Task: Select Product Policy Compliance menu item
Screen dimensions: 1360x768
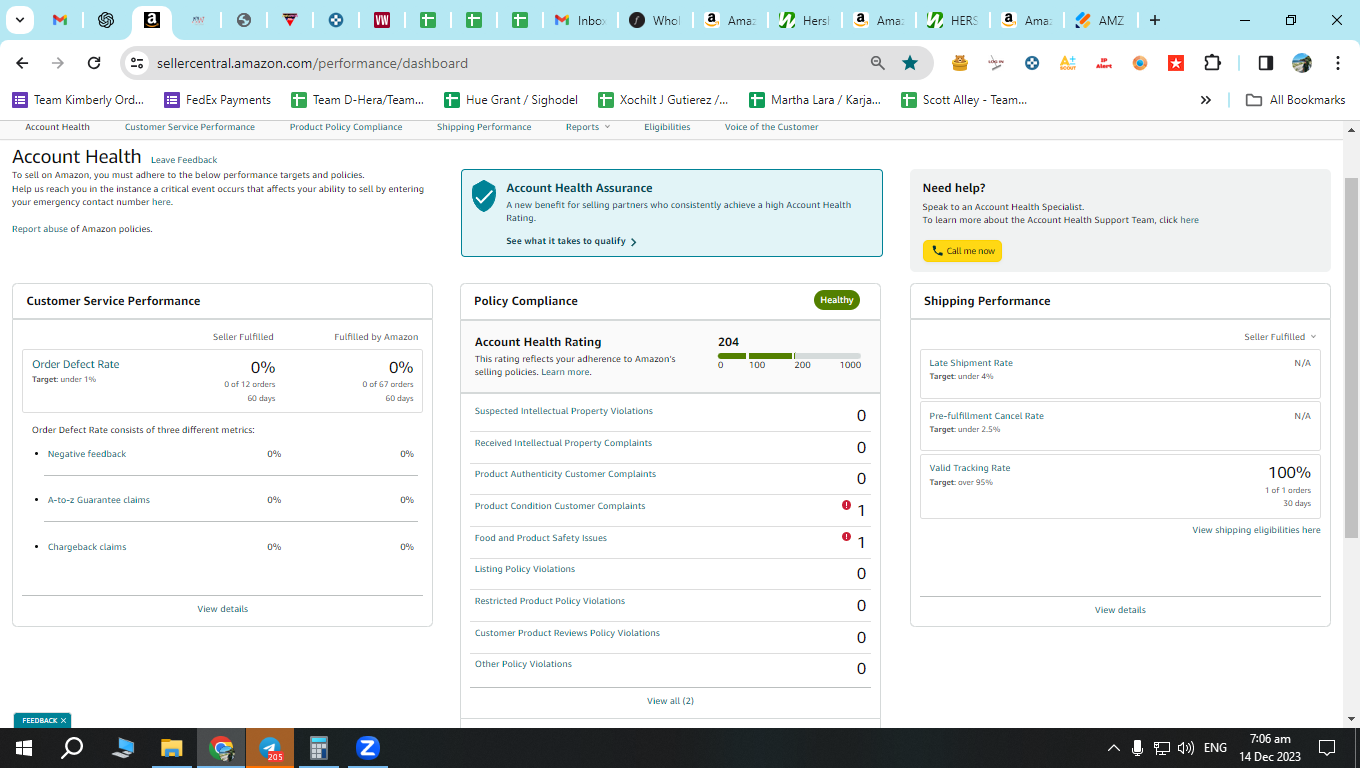Action: point(346,127)
